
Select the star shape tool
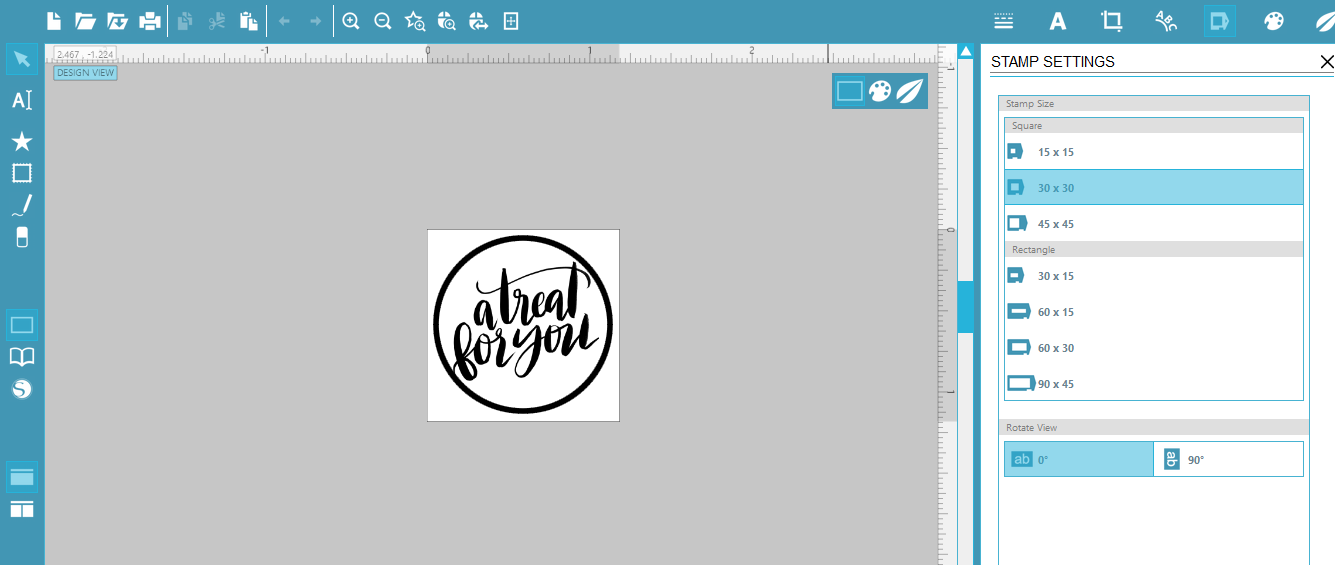point(22,141)
